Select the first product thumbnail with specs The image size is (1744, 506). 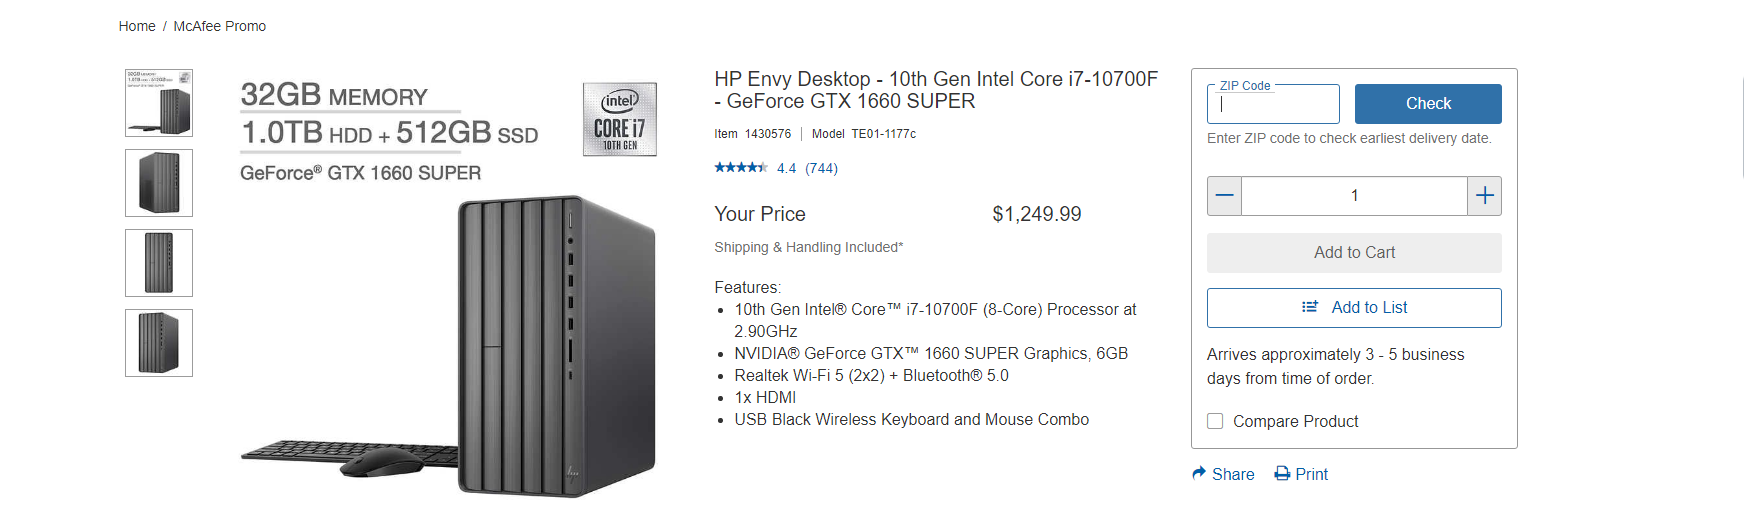pos(159,103)
